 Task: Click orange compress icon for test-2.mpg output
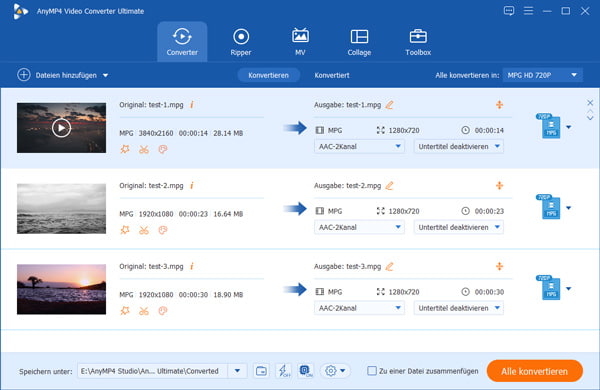tap(499, 185)
